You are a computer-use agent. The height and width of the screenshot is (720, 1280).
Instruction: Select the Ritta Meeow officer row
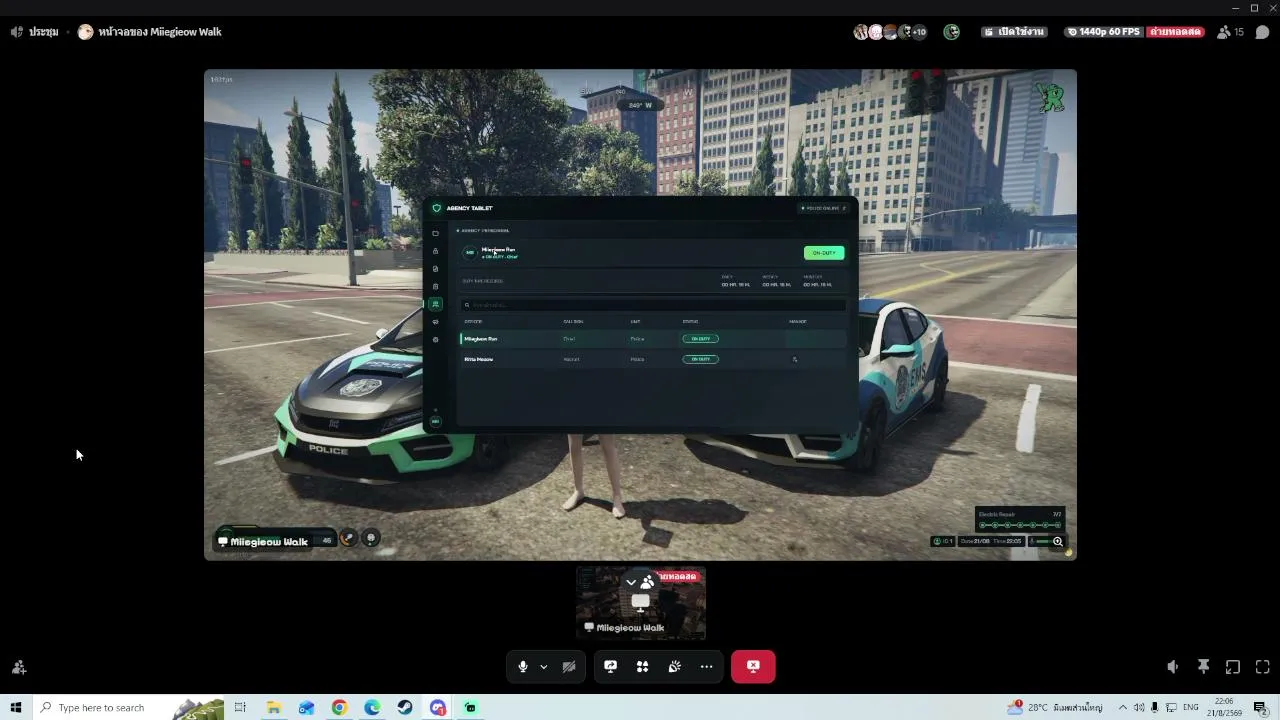click(654, 359)
